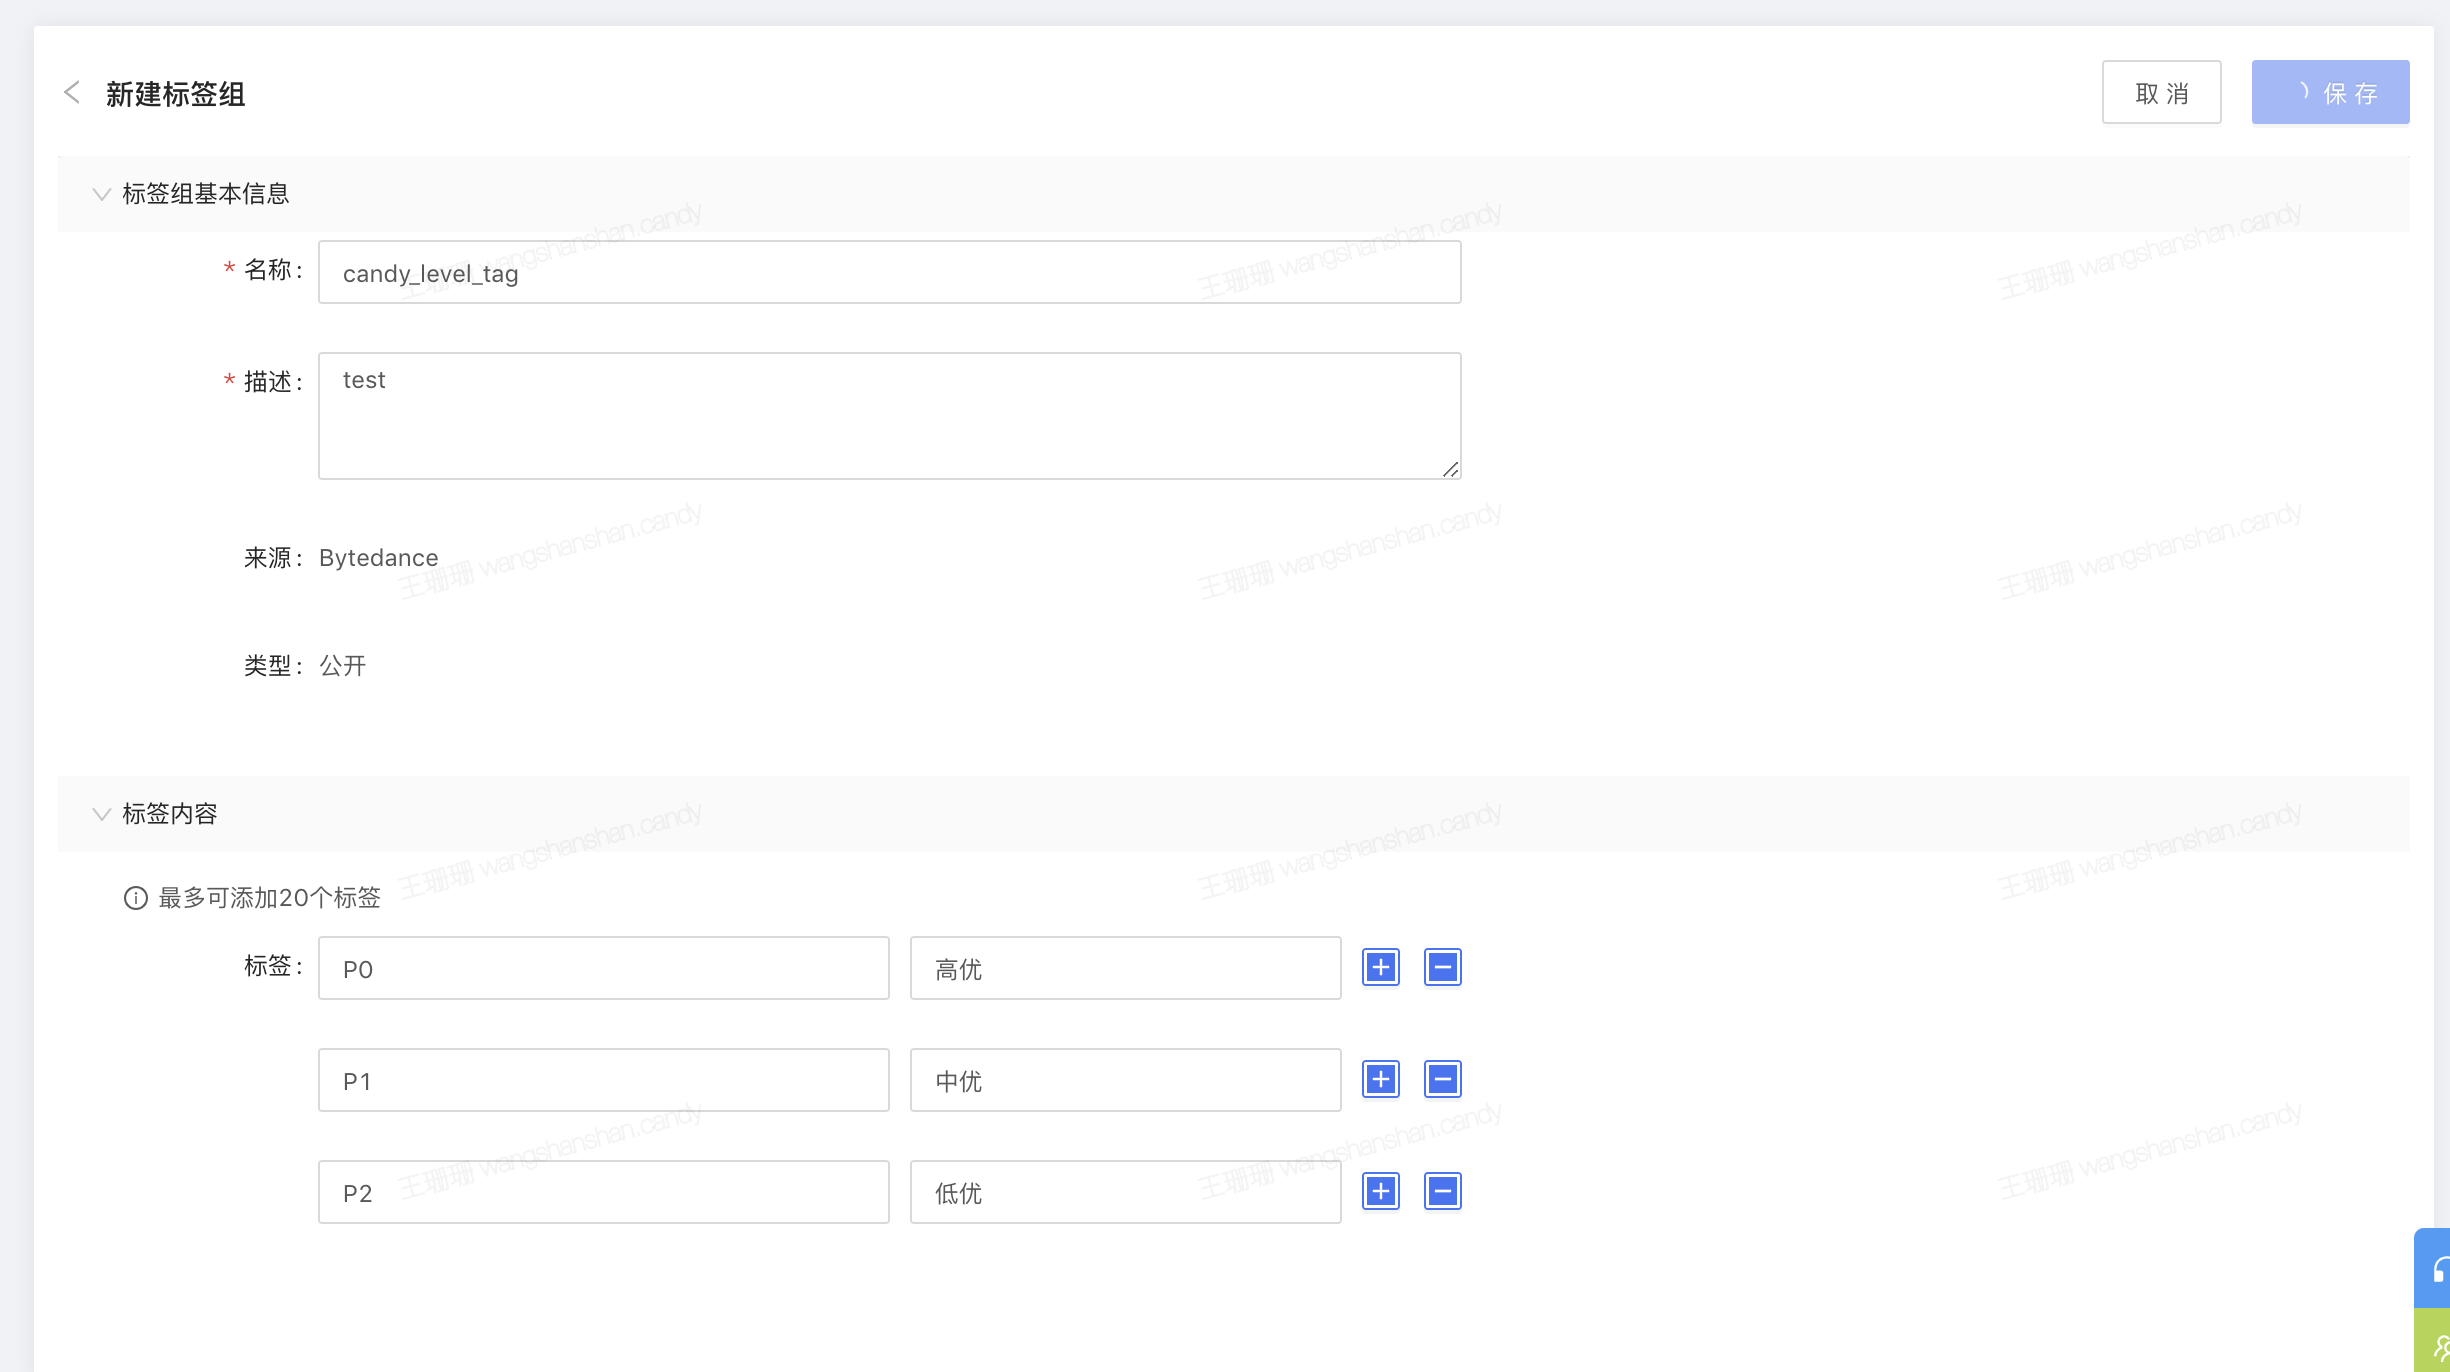2450x1372 pixels.
Task: Collapse the 标签内容 section
Action: pos(101,814)
